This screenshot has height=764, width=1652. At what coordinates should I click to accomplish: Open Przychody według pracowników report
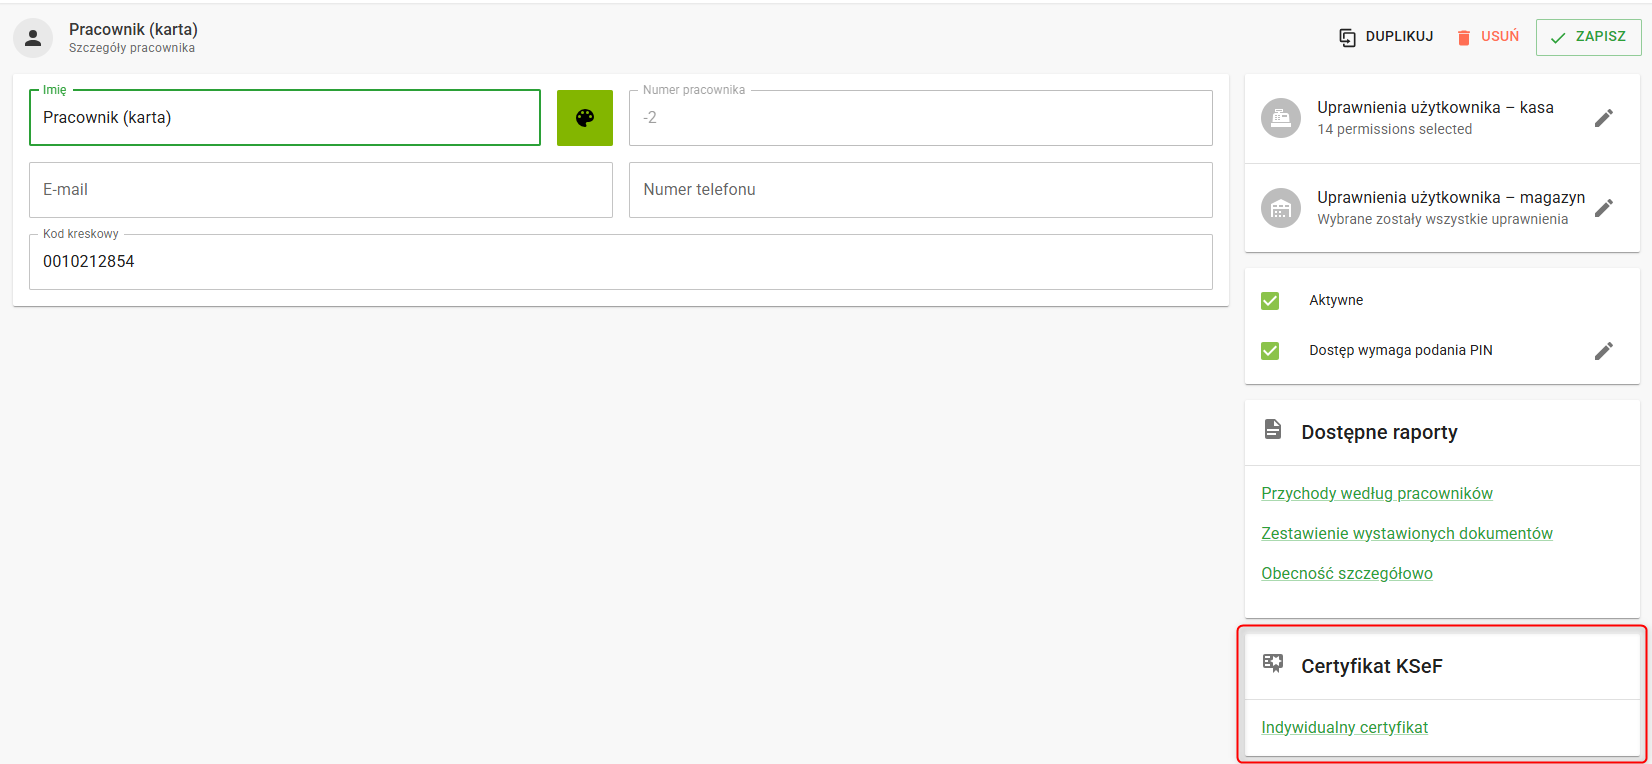pos(1376,494)
